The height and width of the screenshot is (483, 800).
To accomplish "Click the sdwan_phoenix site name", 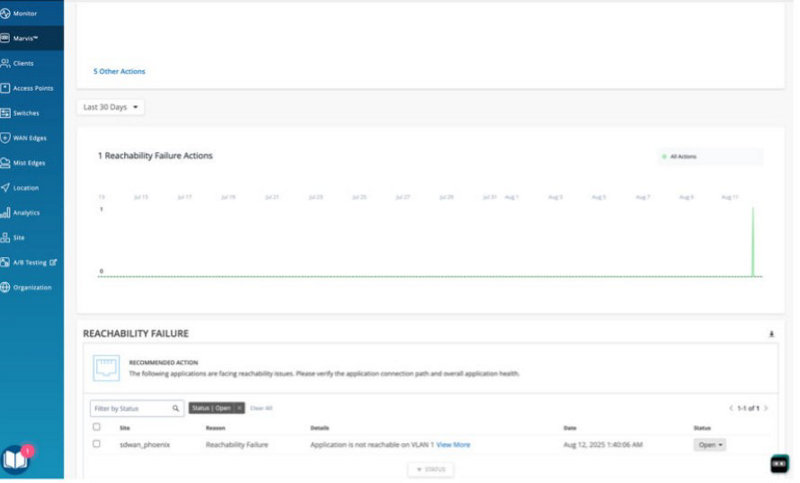I will (144, 445).
